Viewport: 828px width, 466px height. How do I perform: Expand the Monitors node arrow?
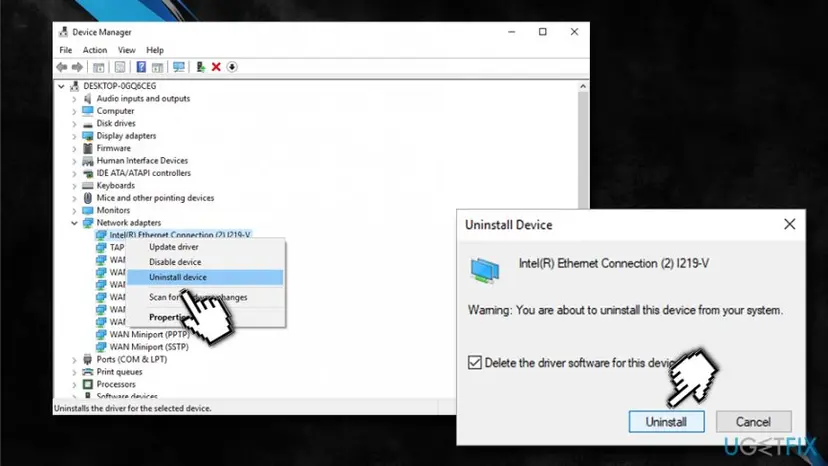74,210
